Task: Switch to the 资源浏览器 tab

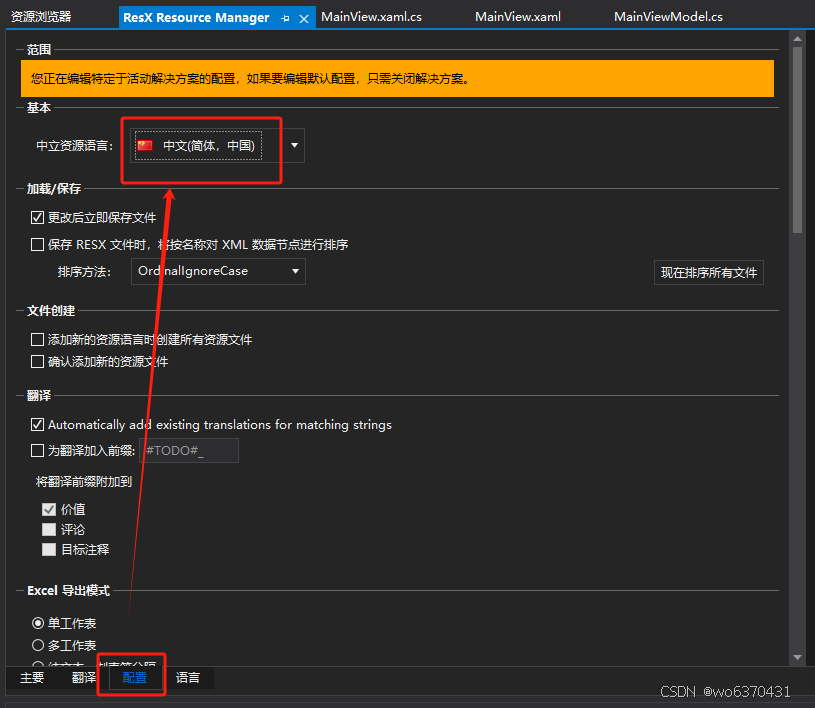Action: tap(41, 17)
